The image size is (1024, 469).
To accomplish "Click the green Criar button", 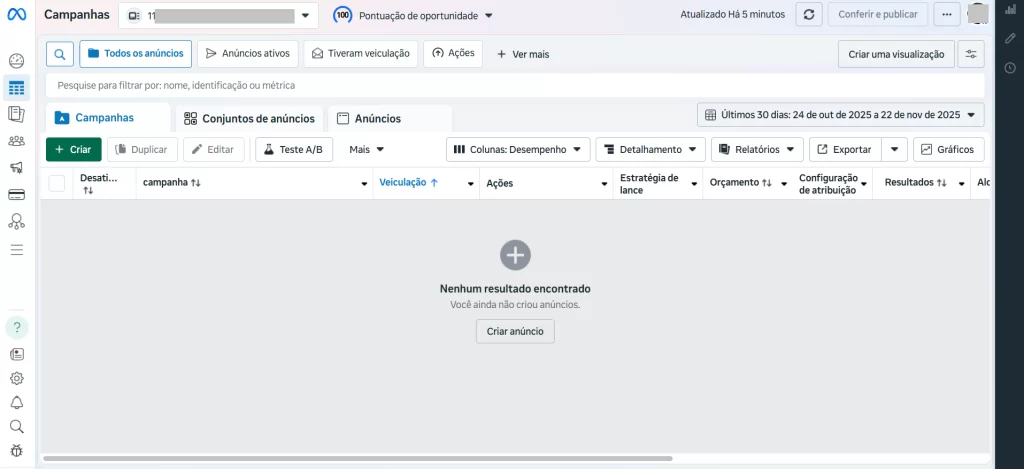I will (73, 149).
